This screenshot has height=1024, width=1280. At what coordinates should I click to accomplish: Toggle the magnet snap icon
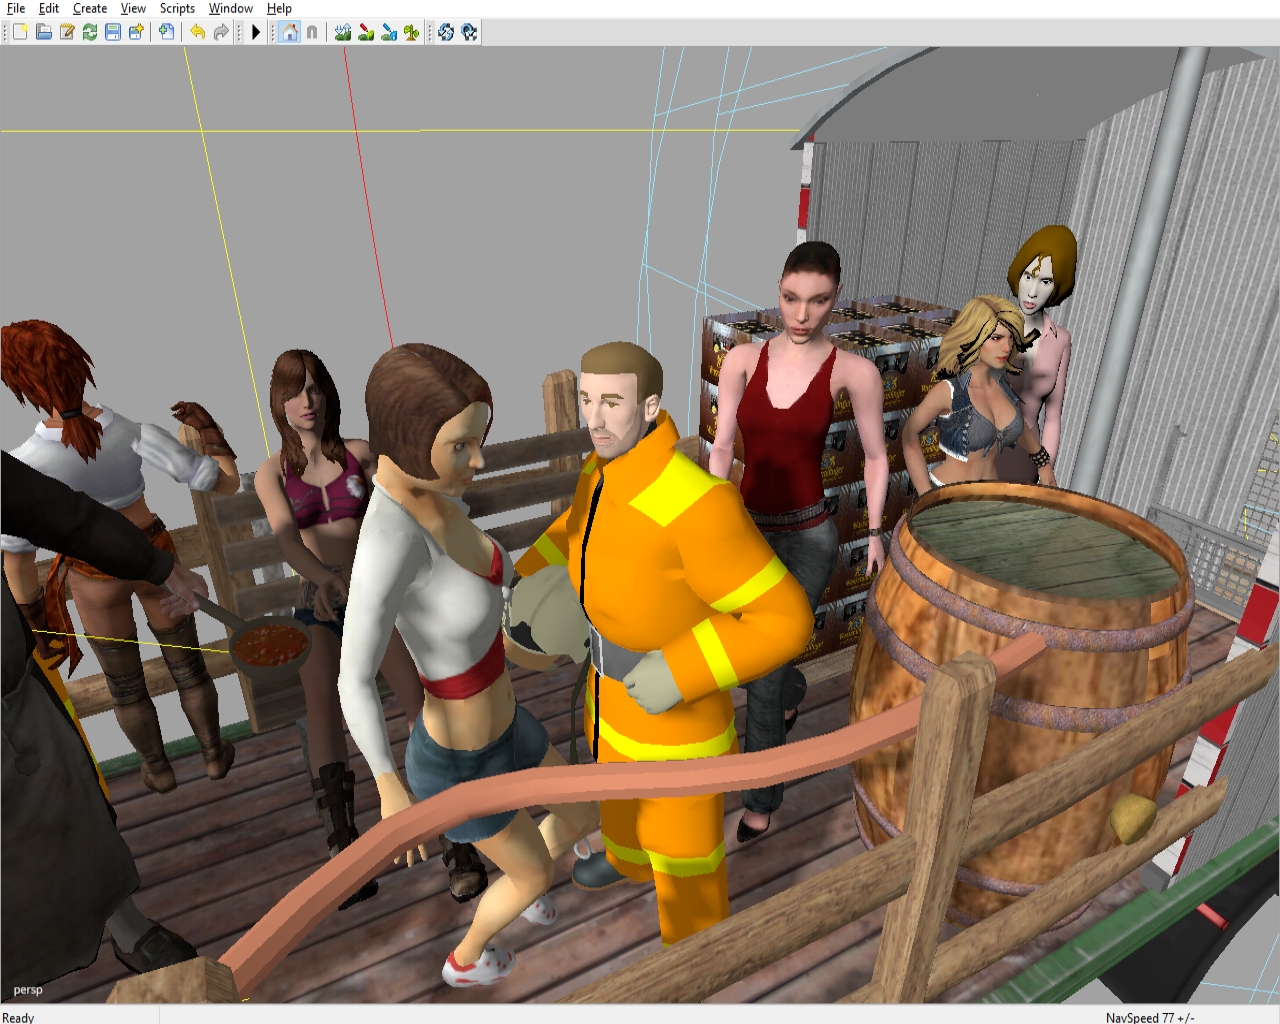point(312,32)
